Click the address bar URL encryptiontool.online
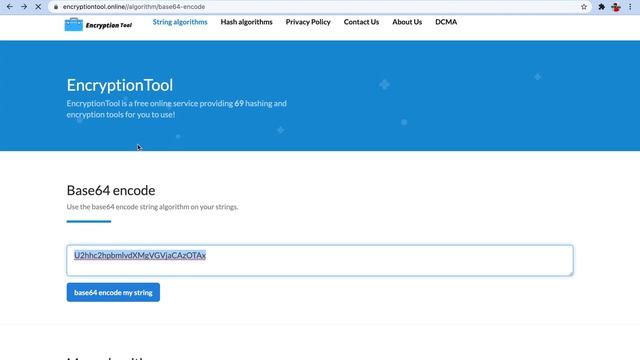 134,7
